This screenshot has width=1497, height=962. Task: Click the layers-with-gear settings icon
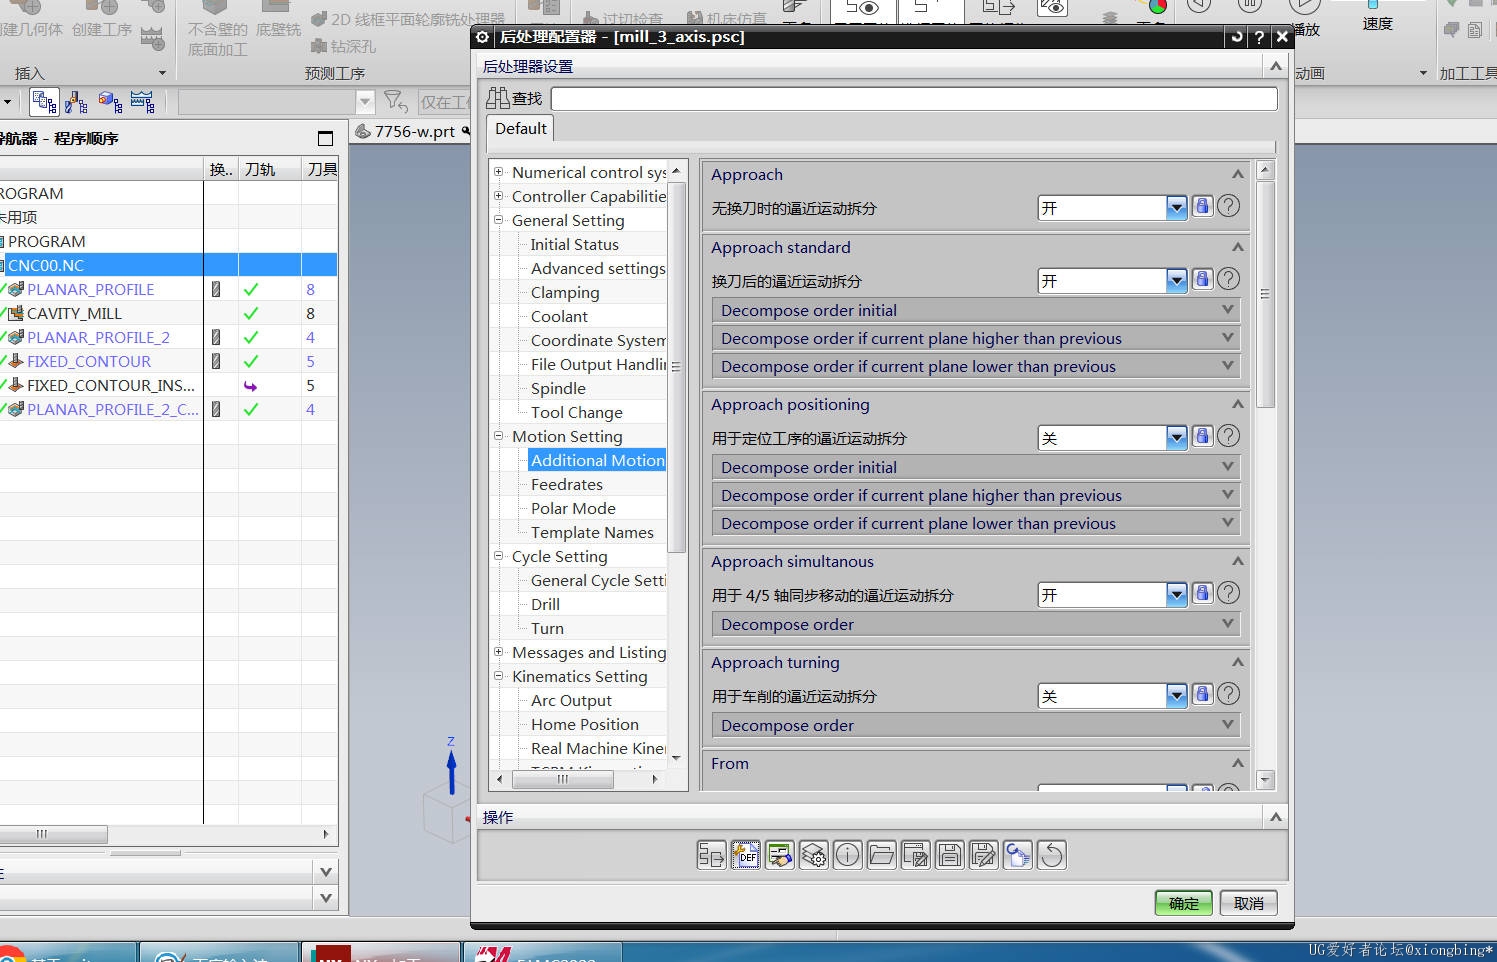tap(813, 855)
